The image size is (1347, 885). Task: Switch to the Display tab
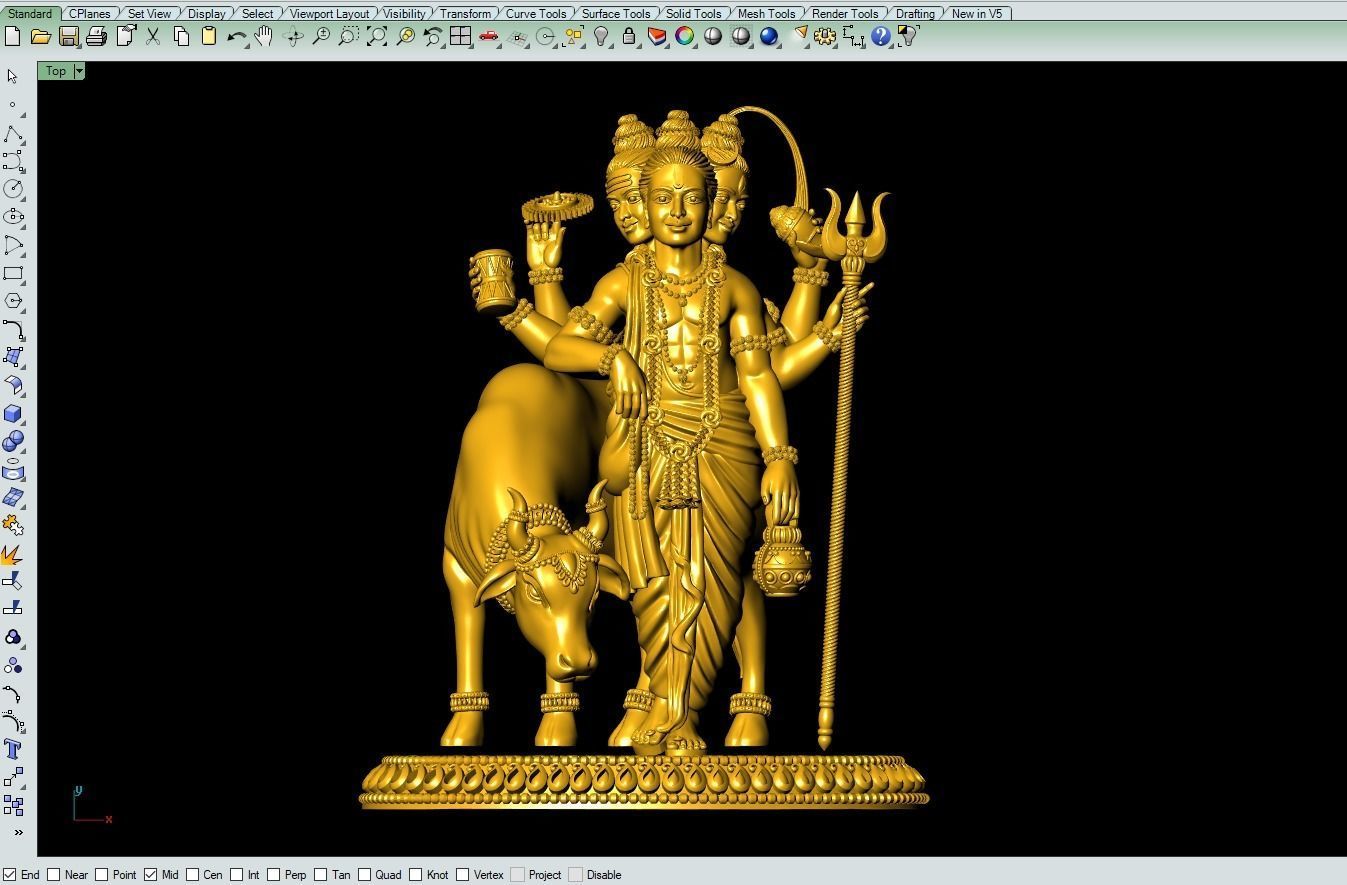[207, 14]
